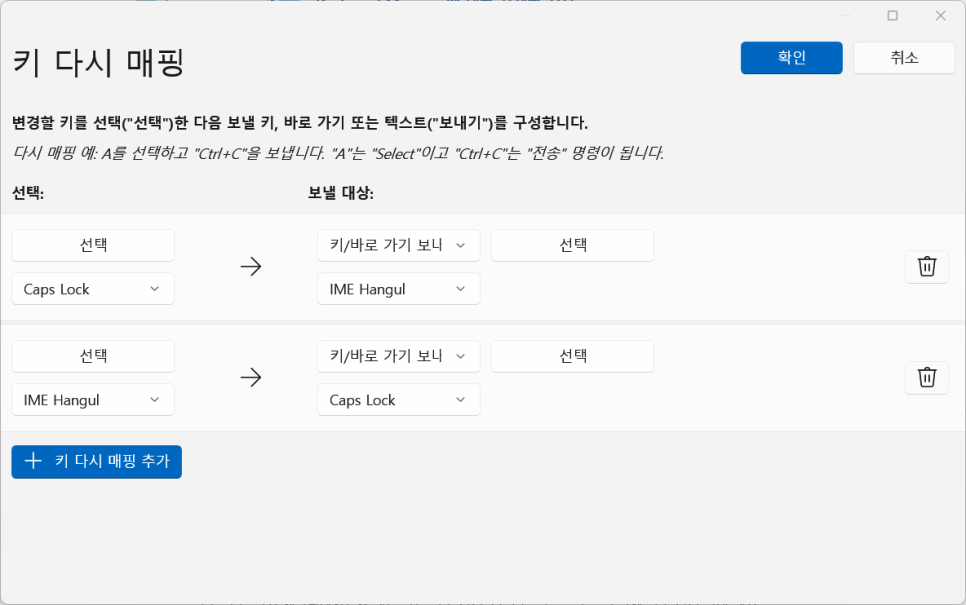Image resolution: width=966 pixels, height=605 pixels.
Task: Open the source IME Hangul dropdown in second row
Action: click(x=93, y=400)
